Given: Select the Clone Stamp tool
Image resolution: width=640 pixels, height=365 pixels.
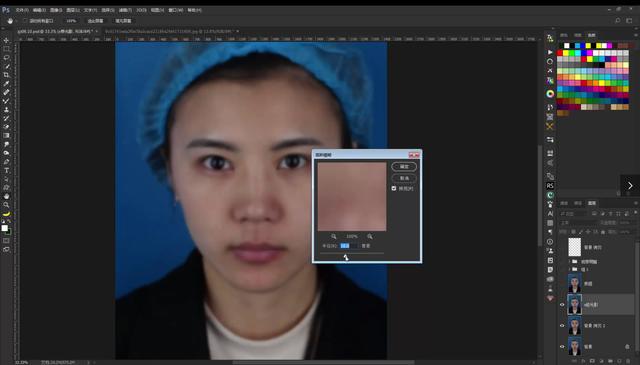Looking at the screenshot, I should [x=6, y=109].
